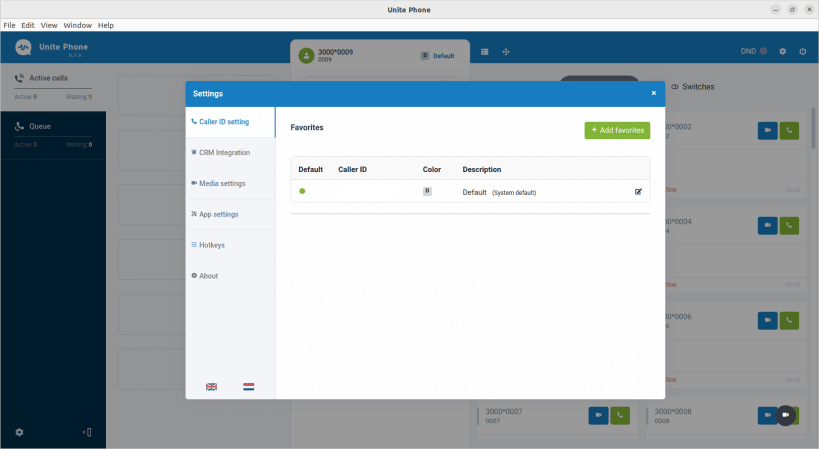The image size is (819, 449).
Task: Open the Help menu
Action: [x=106, y=25]
